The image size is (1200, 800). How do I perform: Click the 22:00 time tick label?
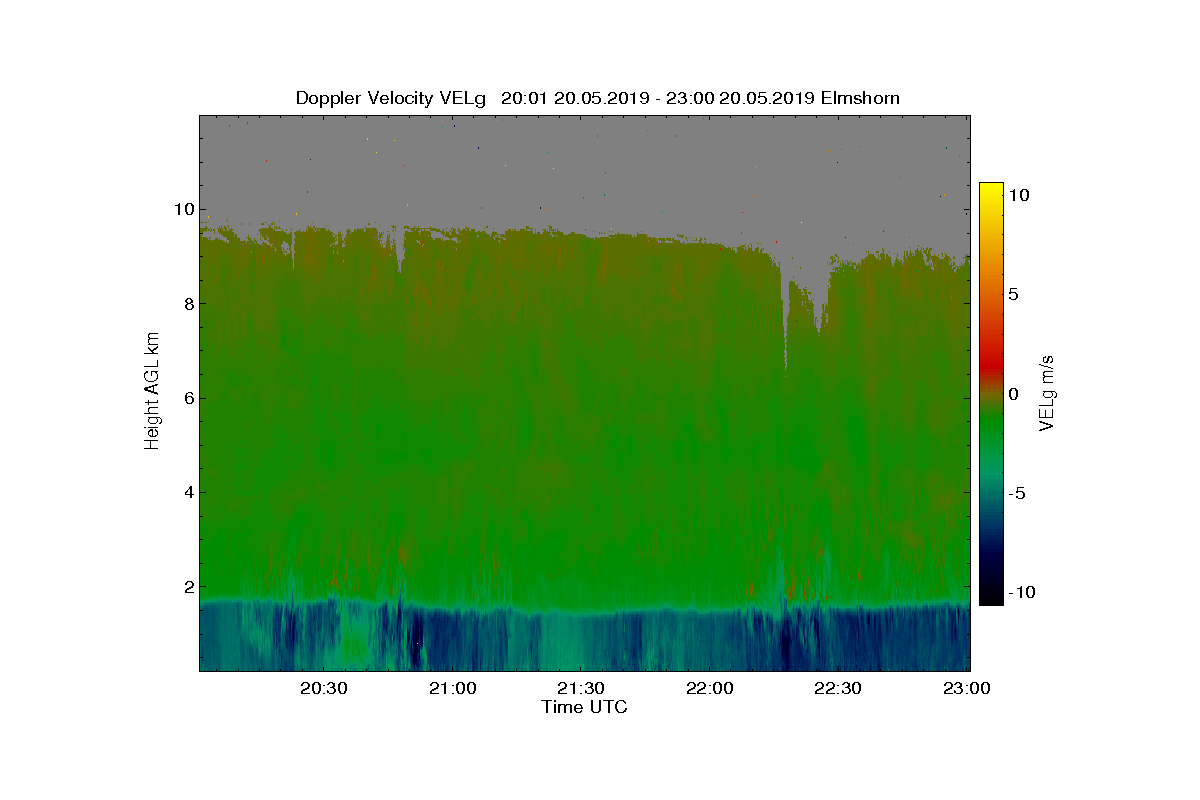coord(710,688)
